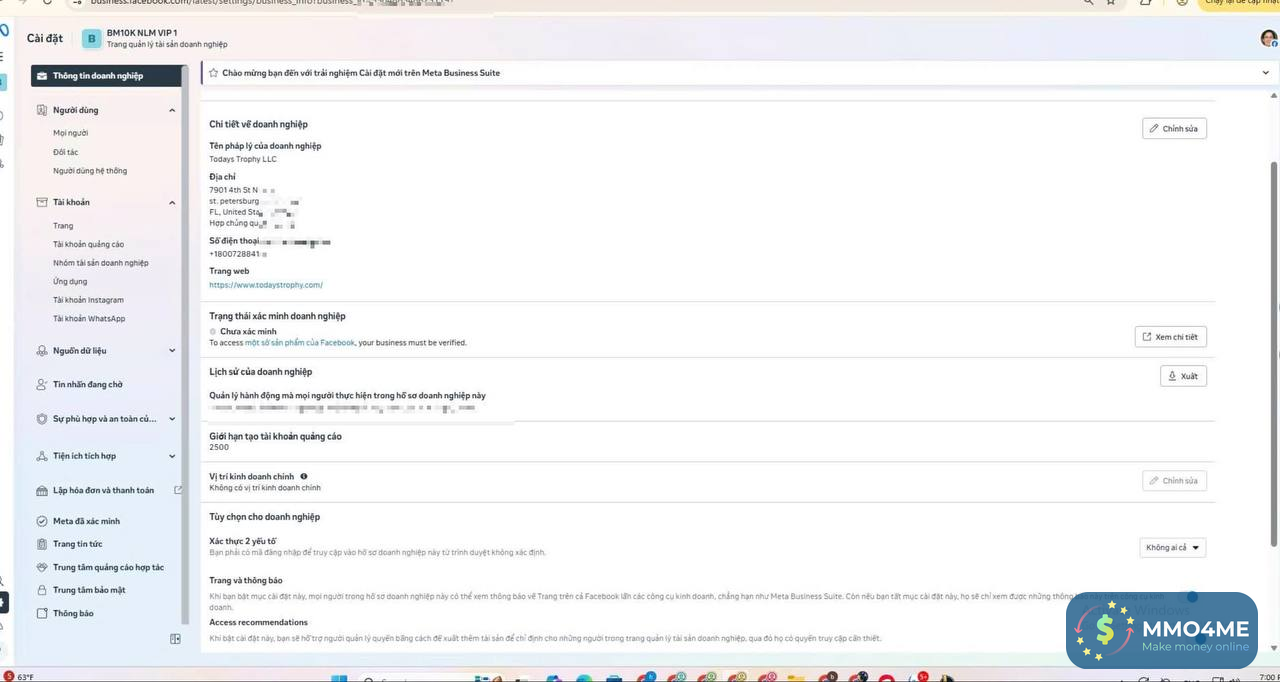Open Trang tin tức

(78, 544)
